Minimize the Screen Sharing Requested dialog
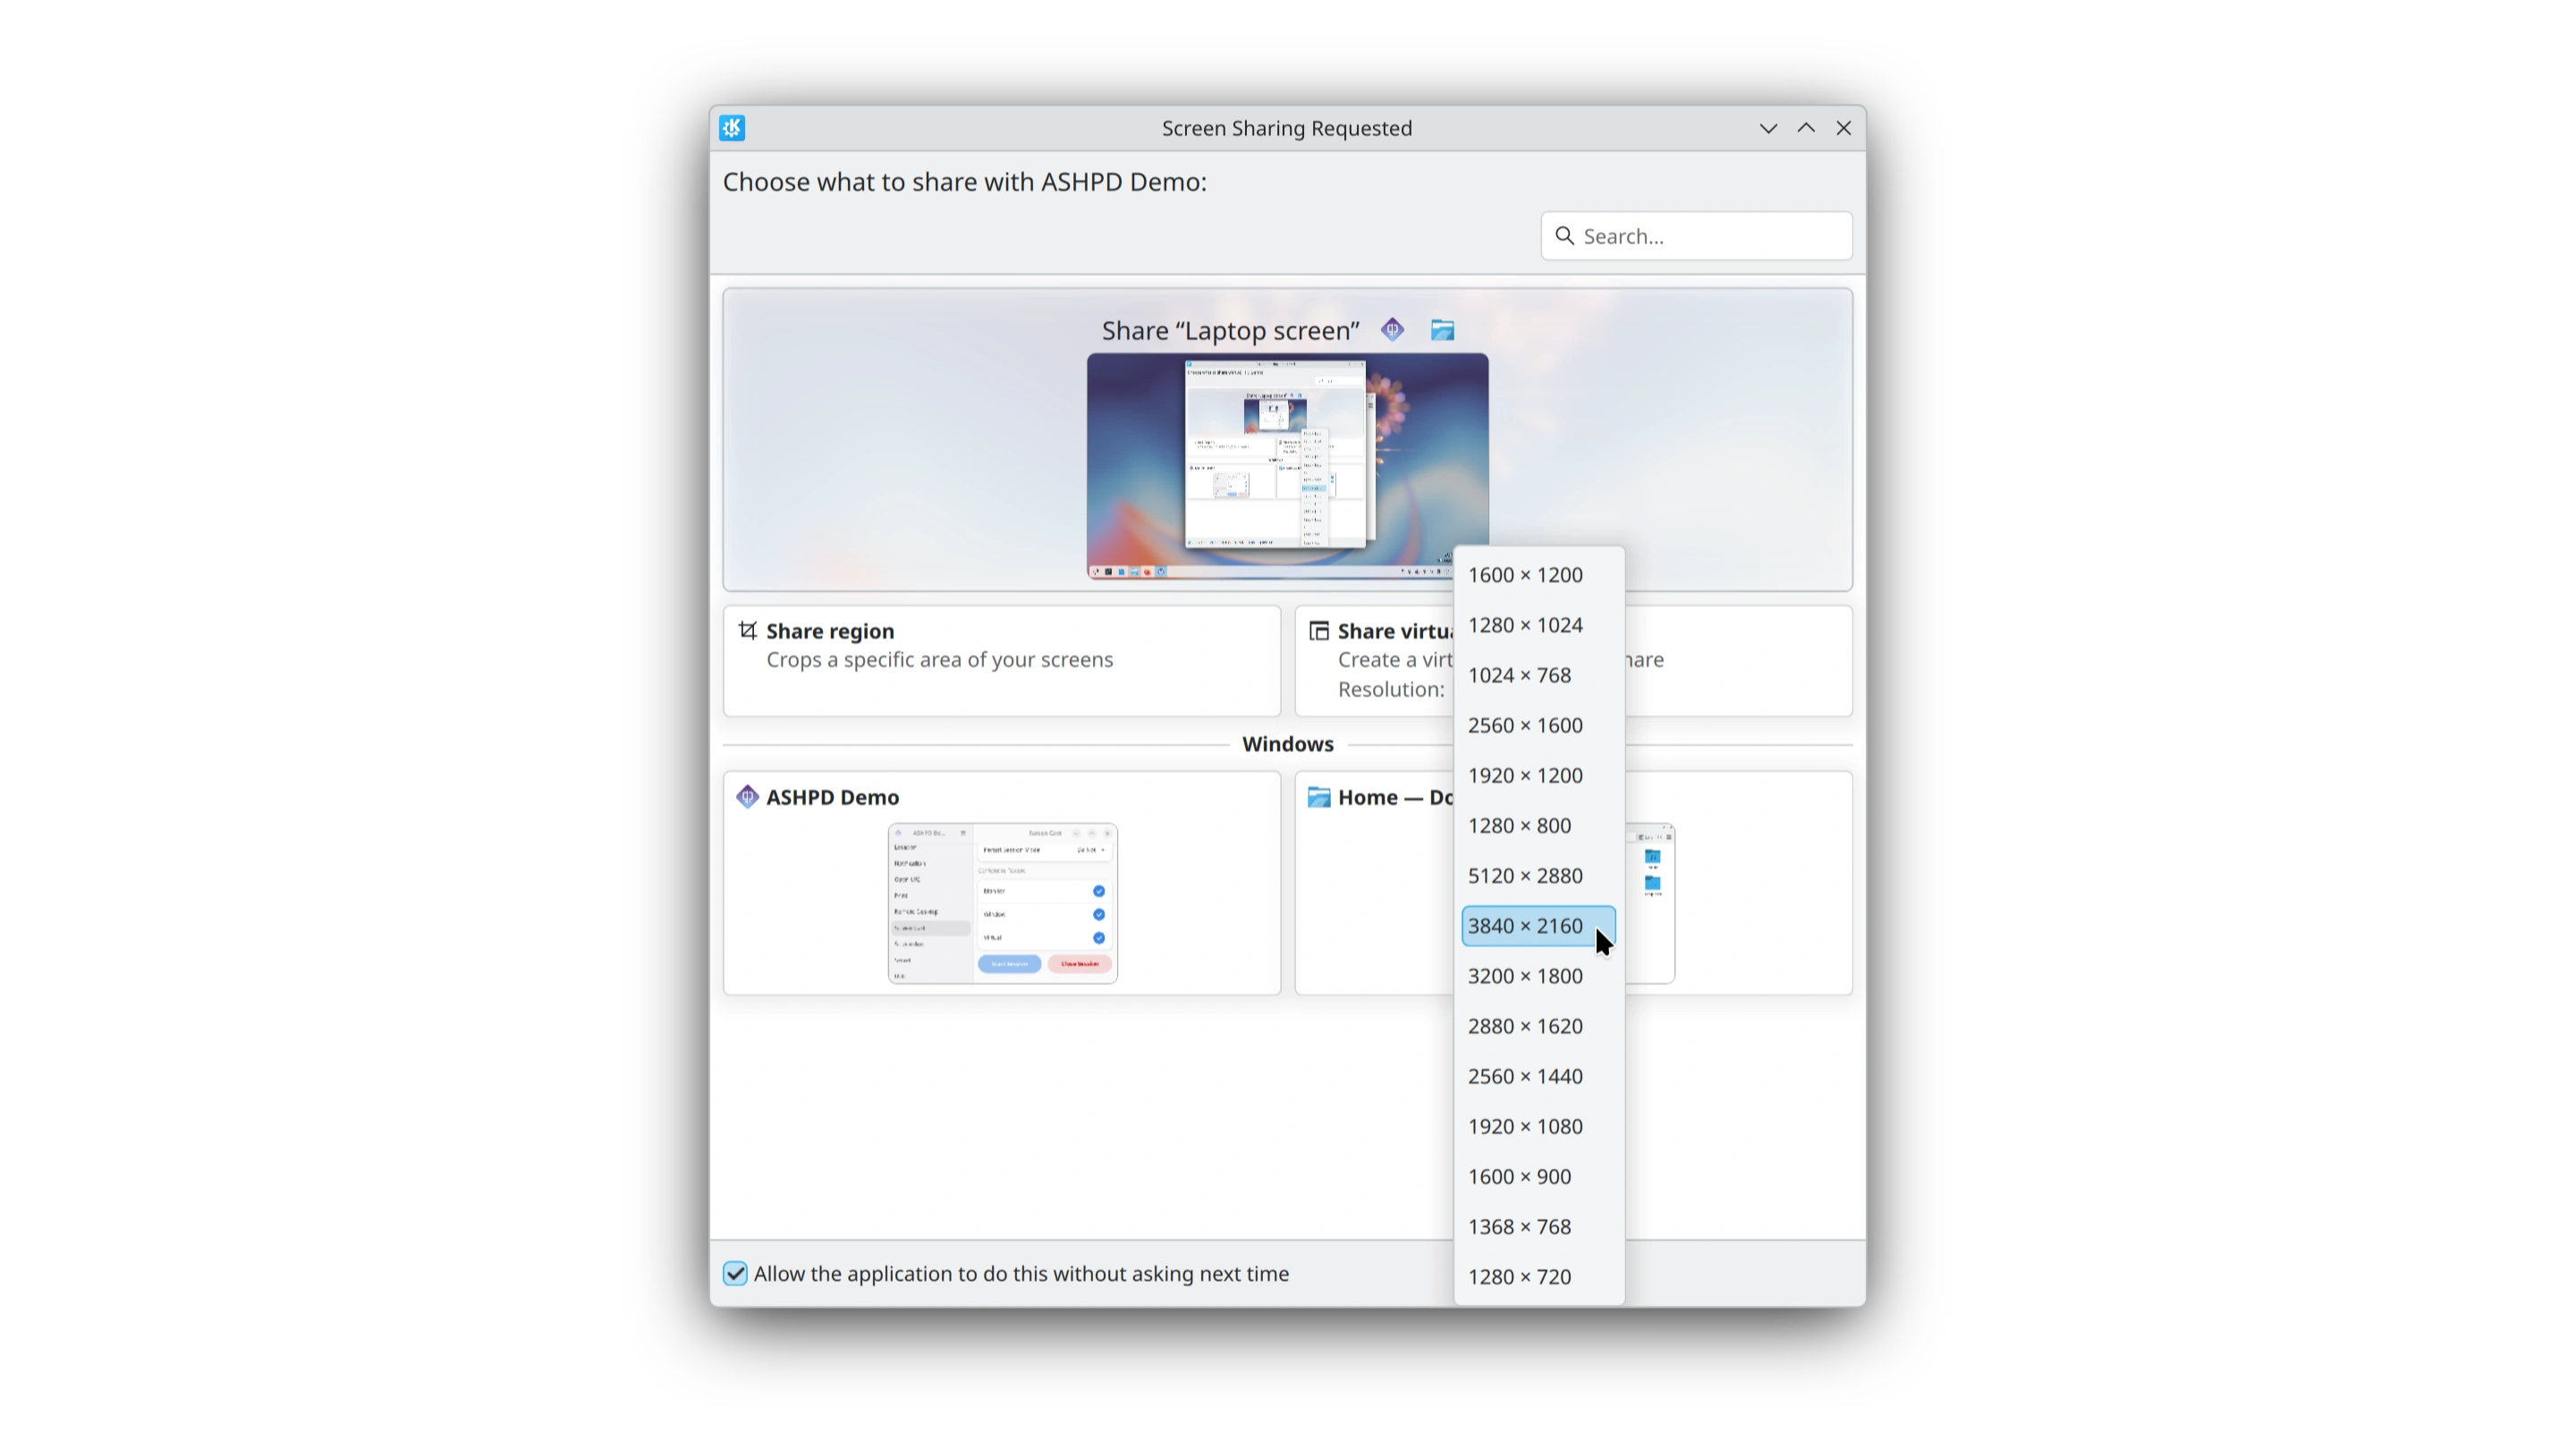Screen dimensions: 2576x1449 pyautogui.click(x=1768, y=128)
